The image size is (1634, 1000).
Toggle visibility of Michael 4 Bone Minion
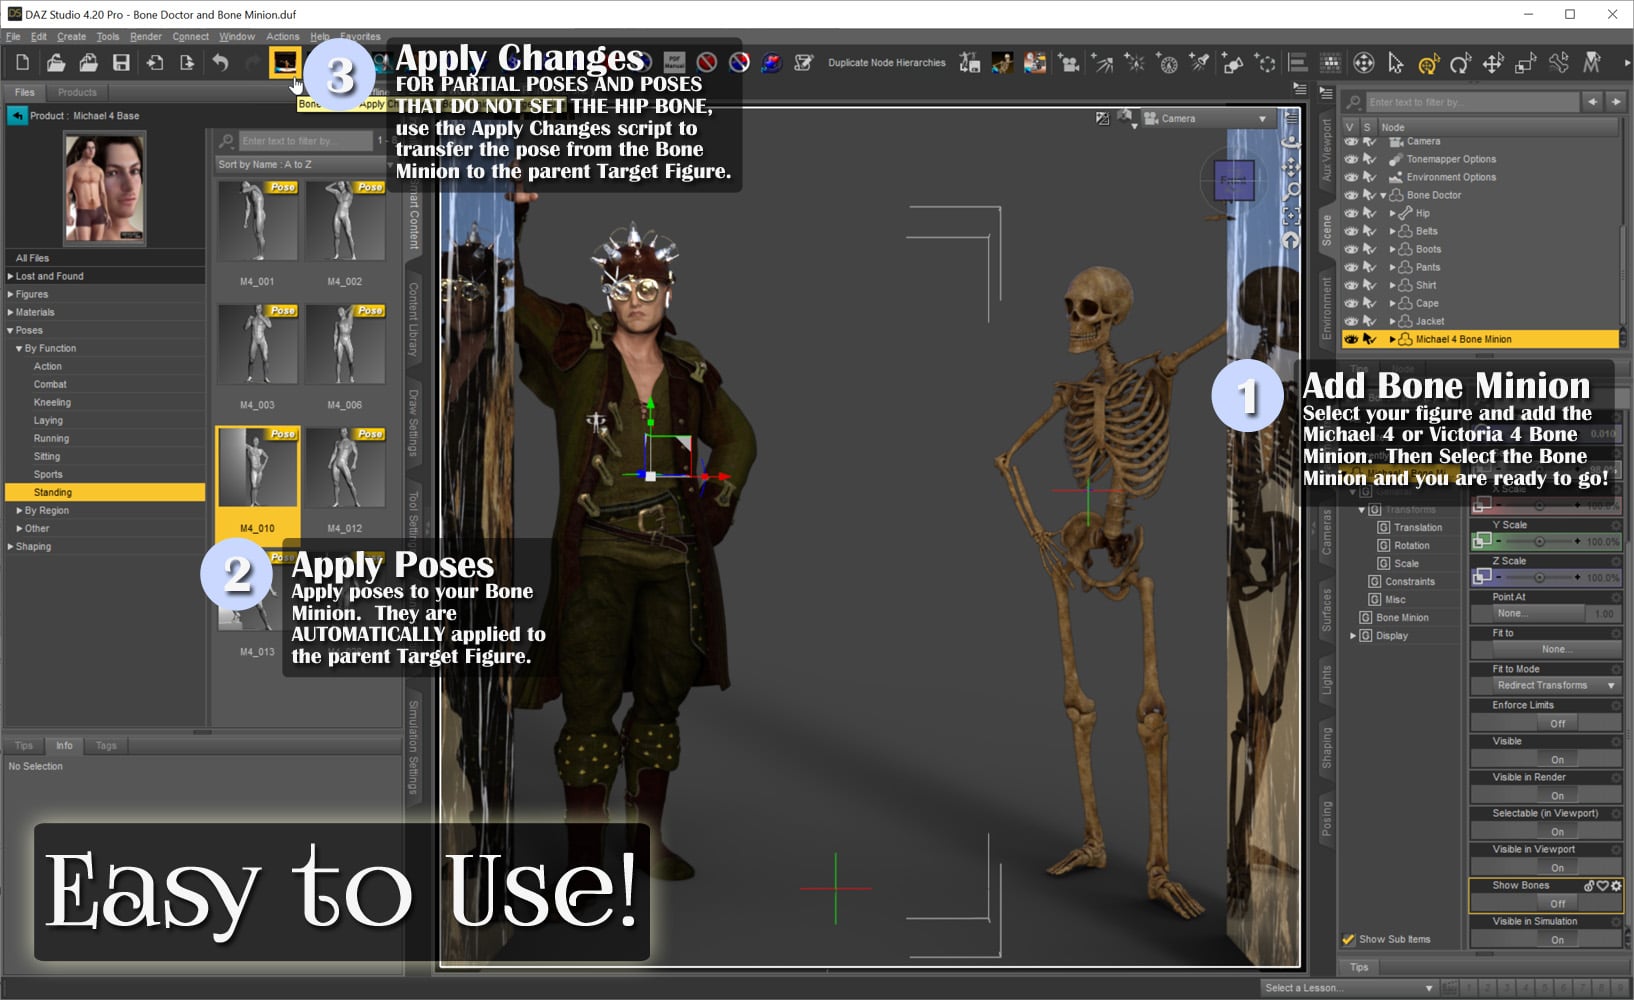[1349, 339]
